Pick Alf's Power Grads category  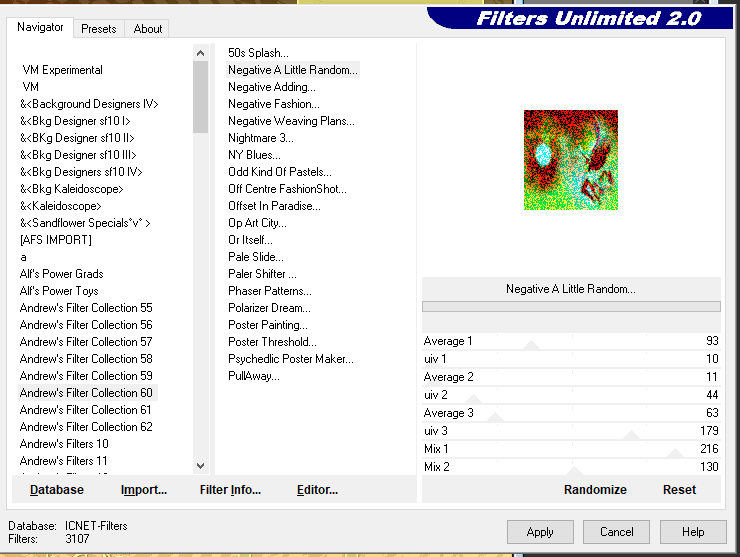click(62, 274)
